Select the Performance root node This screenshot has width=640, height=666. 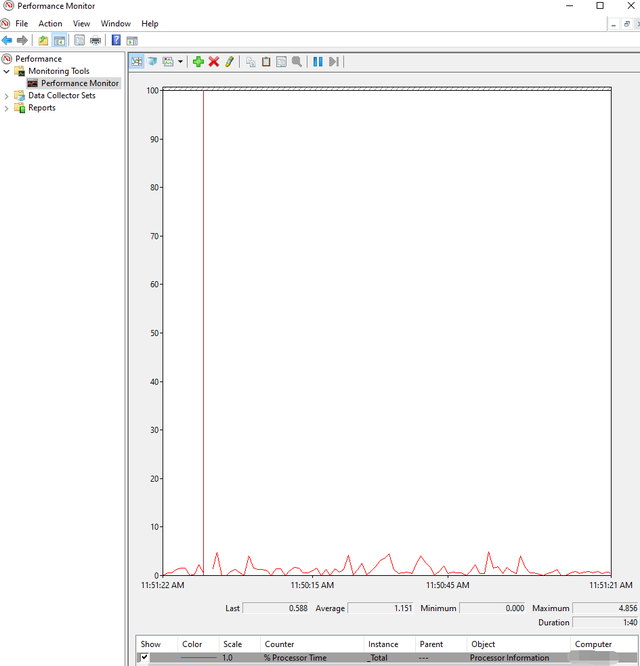point(38,59)
